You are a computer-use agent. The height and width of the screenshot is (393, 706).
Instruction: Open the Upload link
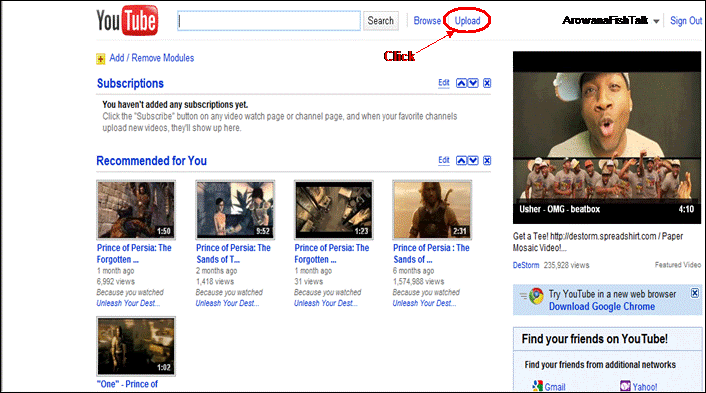467,21
